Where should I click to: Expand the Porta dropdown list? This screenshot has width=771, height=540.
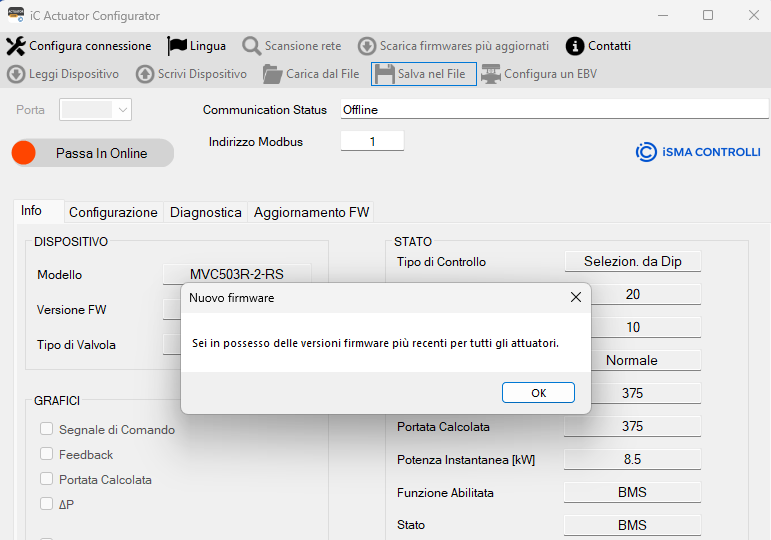coord(123,110)
